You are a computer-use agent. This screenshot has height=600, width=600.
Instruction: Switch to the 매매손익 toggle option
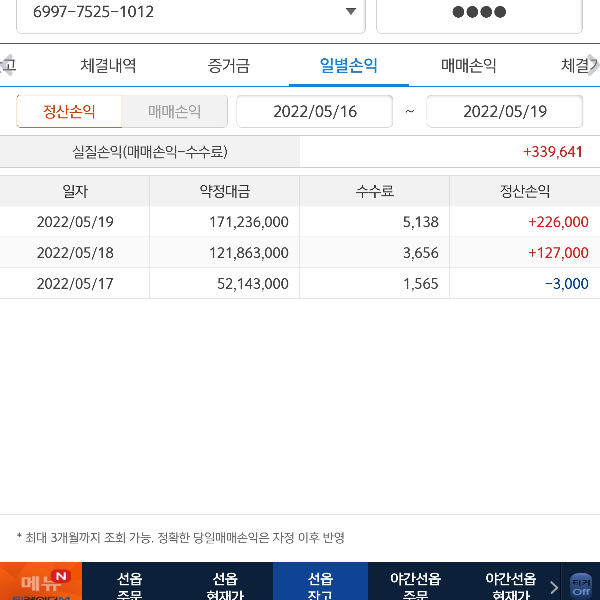174,111
